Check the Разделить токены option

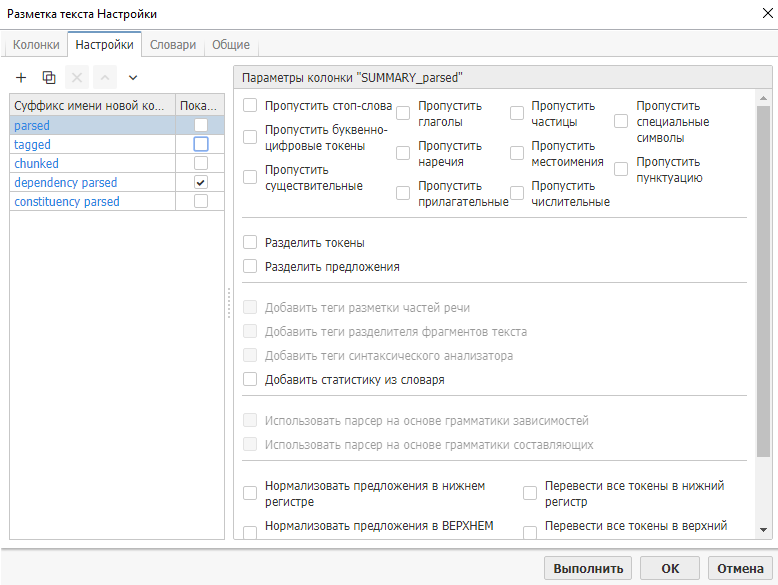tap(250, 243)
